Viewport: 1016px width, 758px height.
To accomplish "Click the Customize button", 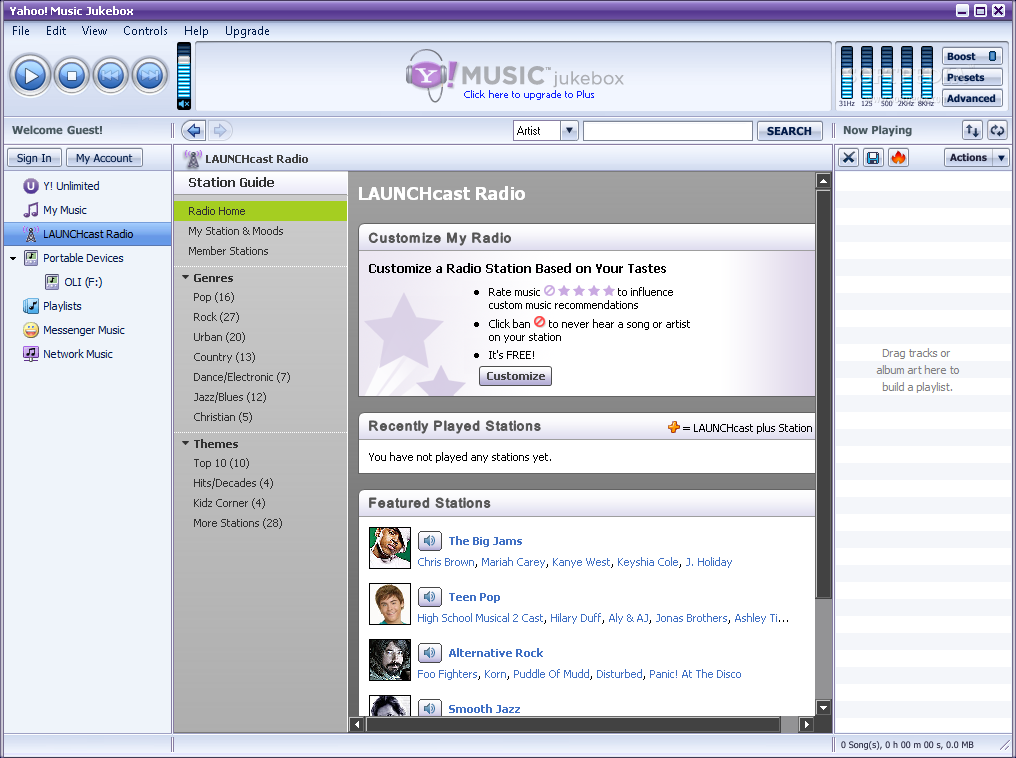I will (516, 376).
